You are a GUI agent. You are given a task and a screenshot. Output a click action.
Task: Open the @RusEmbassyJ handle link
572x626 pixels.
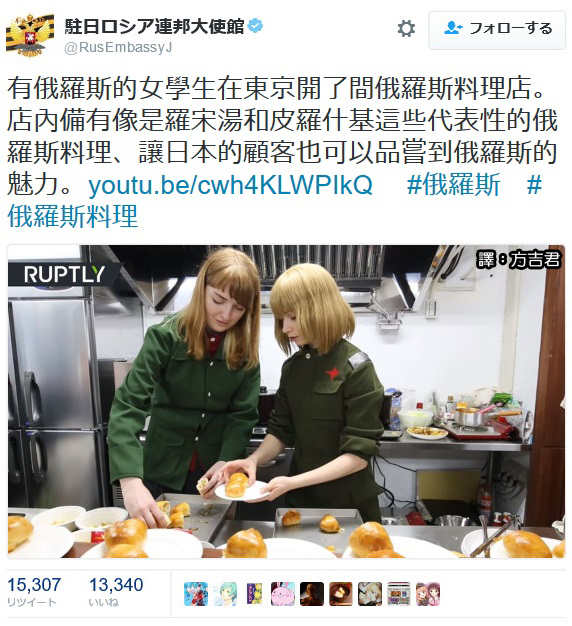coord(118,48)
